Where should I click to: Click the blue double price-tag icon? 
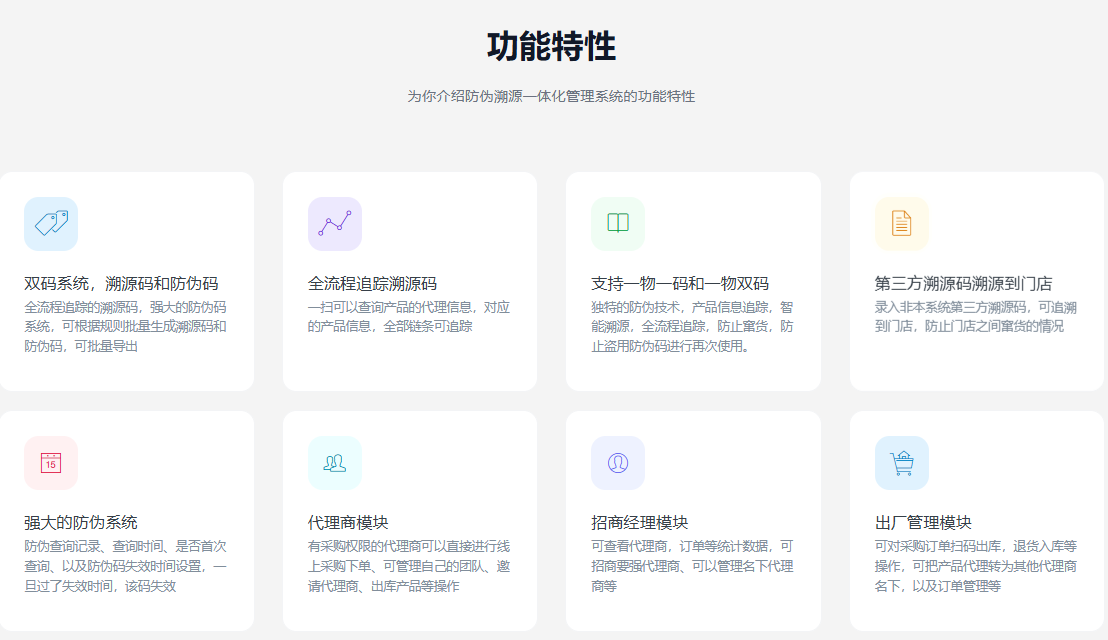[x=51, y=223]
